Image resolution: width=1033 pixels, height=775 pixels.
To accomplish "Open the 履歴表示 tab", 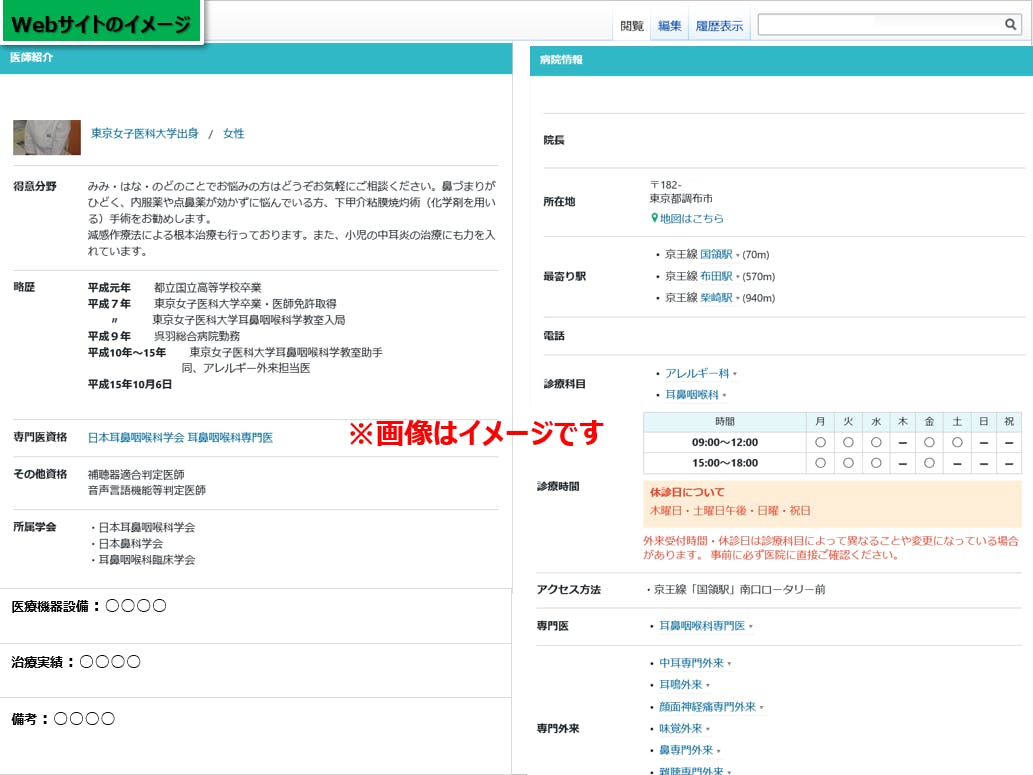I will (719, 26).
